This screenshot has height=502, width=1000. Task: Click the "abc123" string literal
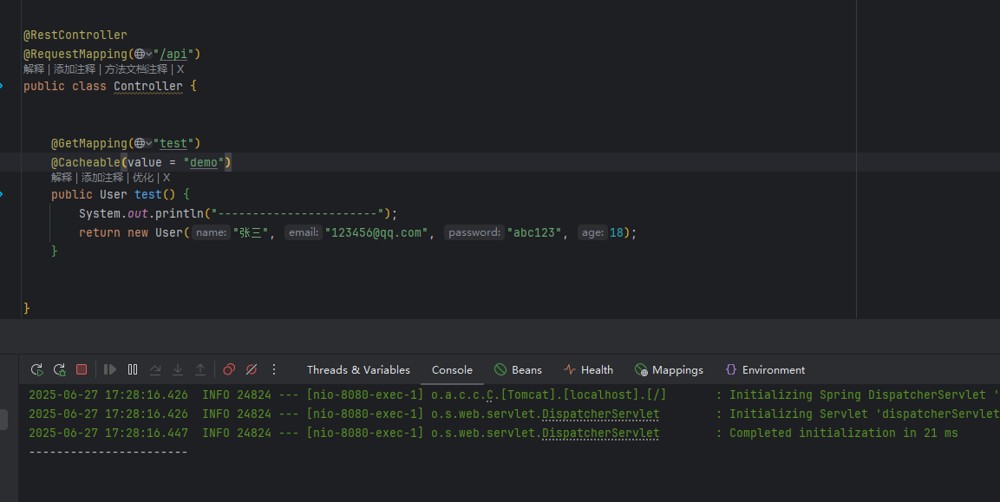coord(534,233)
